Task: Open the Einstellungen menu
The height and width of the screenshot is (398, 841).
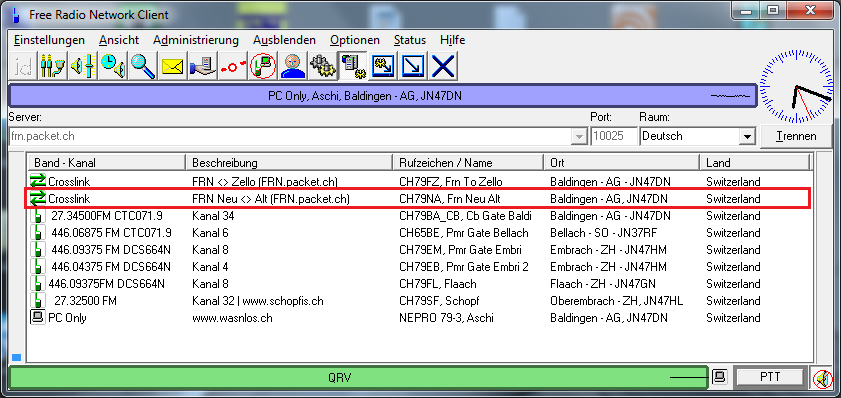Action: [x=49, y=40]
